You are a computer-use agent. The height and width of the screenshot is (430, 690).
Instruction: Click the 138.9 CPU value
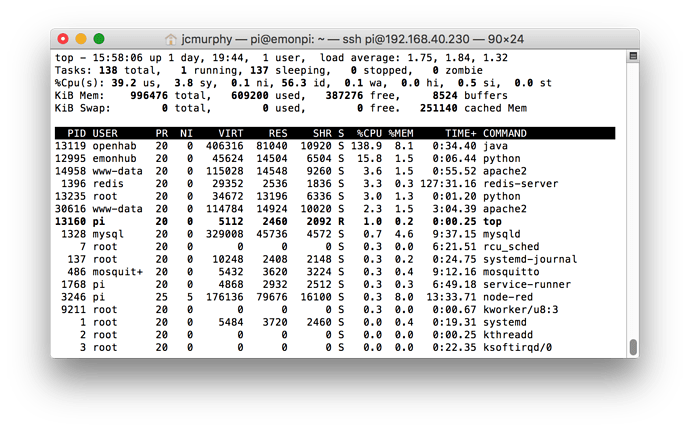coord(366,146)
